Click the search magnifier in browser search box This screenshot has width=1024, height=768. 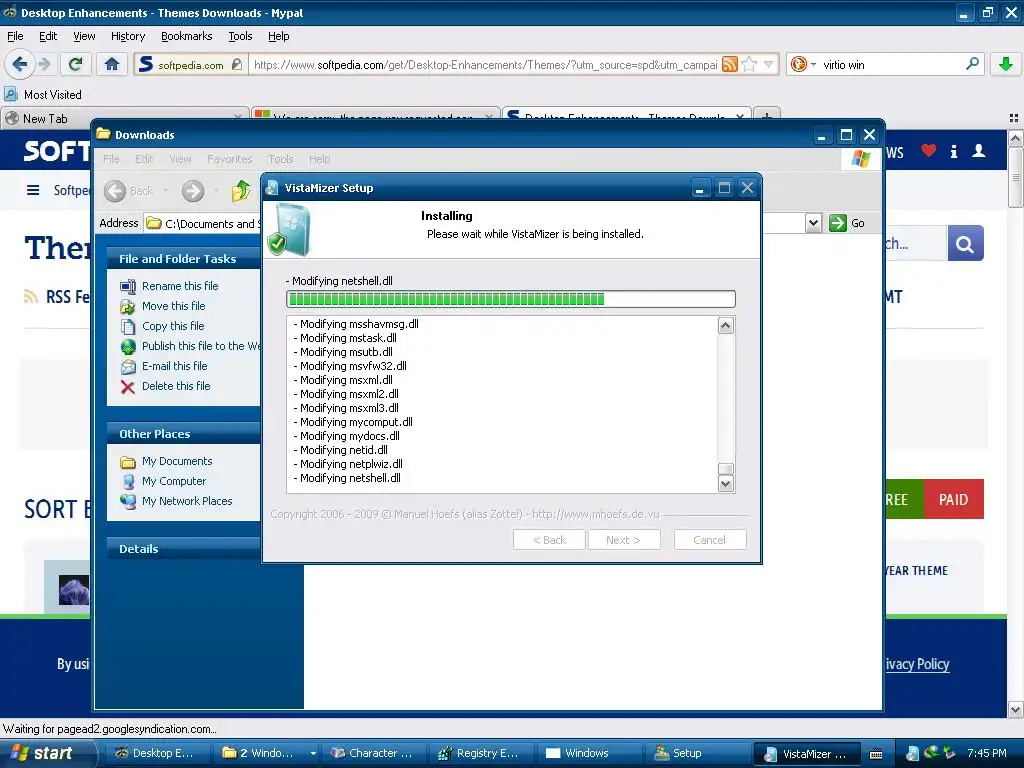pyautogui.click(x=972, y=64)
